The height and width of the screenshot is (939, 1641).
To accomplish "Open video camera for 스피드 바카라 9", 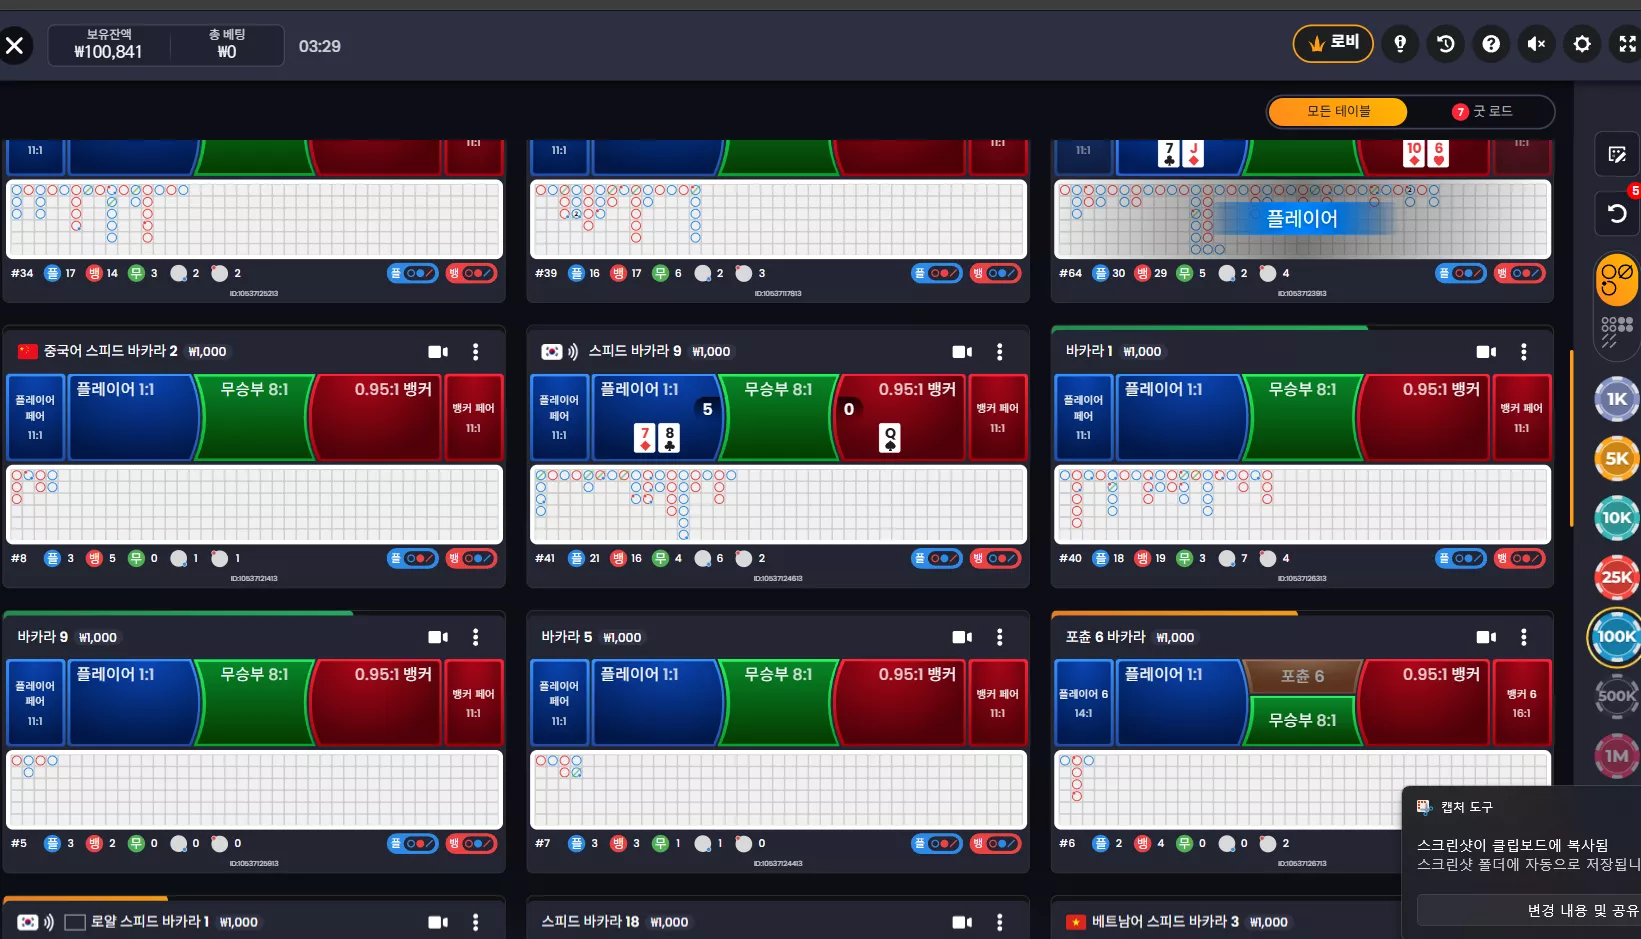I will (x=962, y=352).
